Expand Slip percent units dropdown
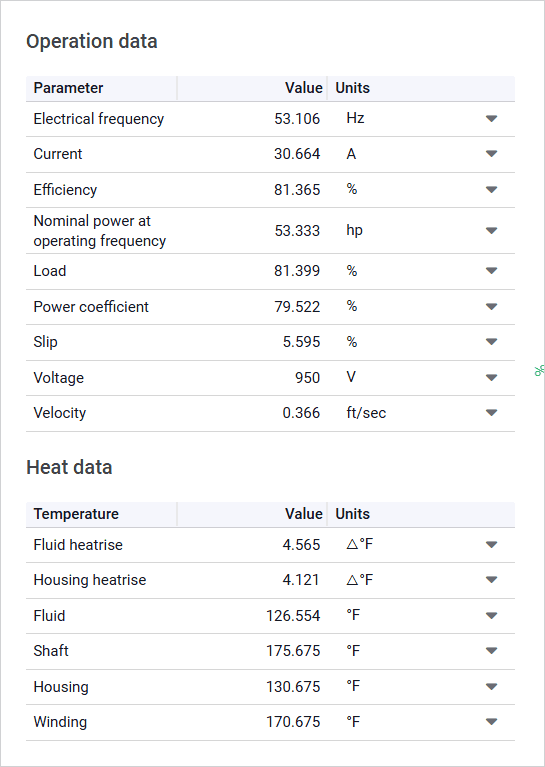The image size is (545, 767). pos(491,341)
